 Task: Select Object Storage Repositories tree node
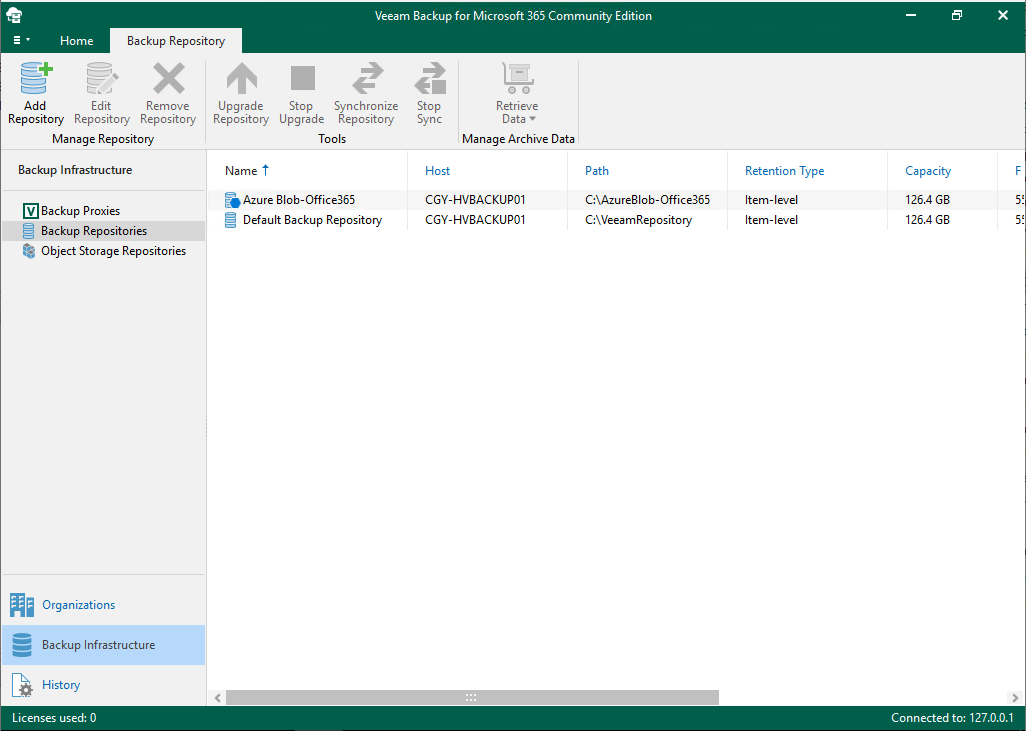click(113, 251)
